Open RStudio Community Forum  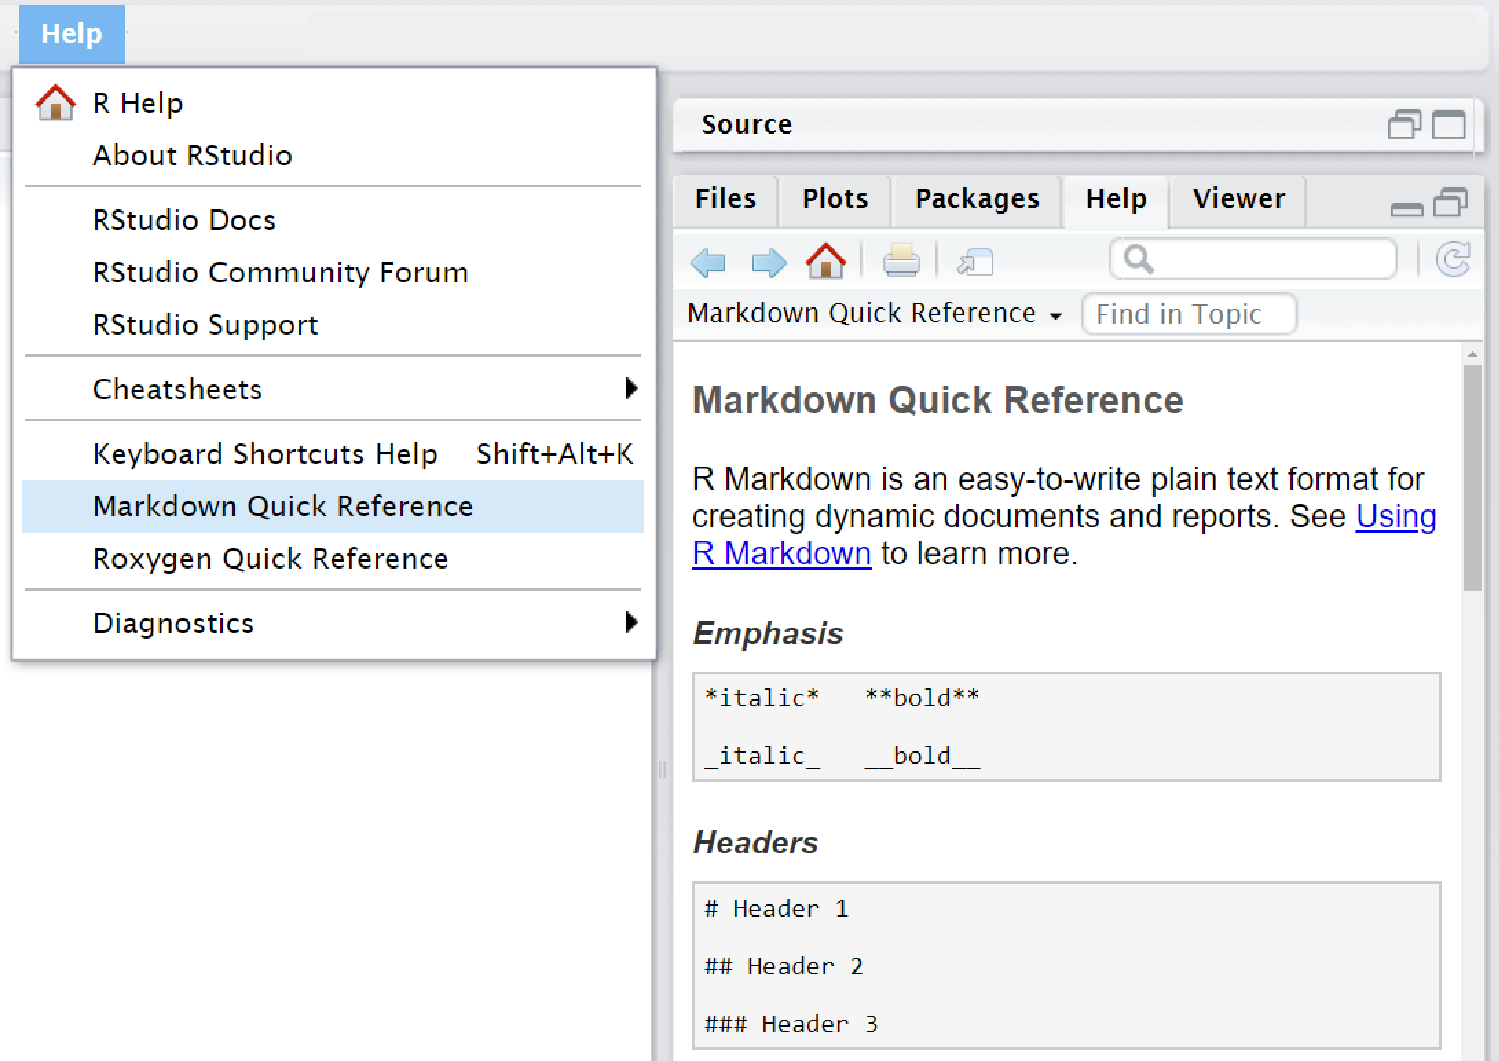click(333, 272)
